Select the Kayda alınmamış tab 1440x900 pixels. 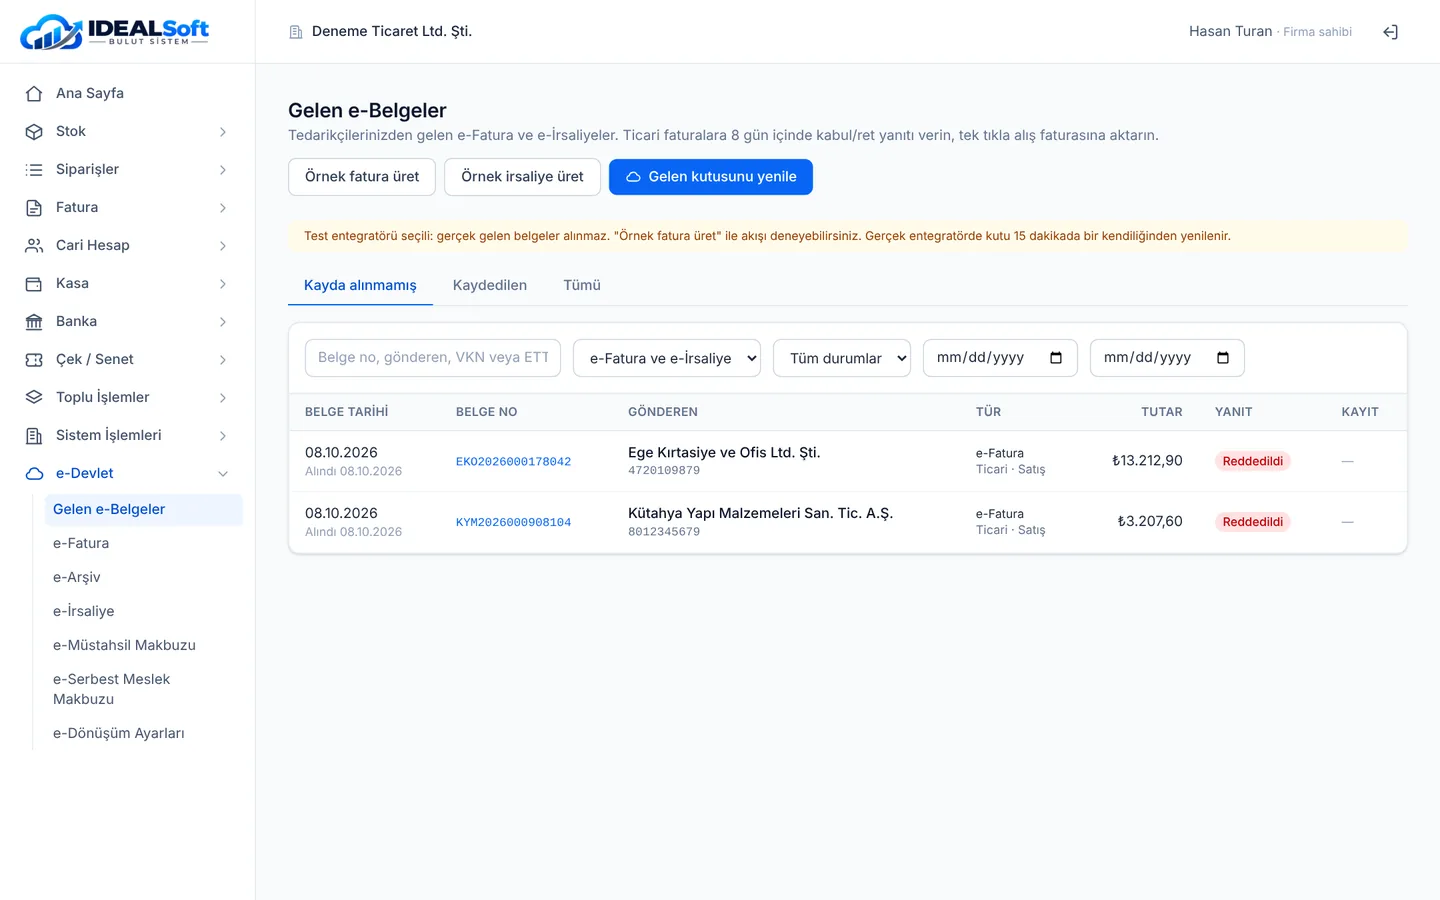(x=360, y=285)
